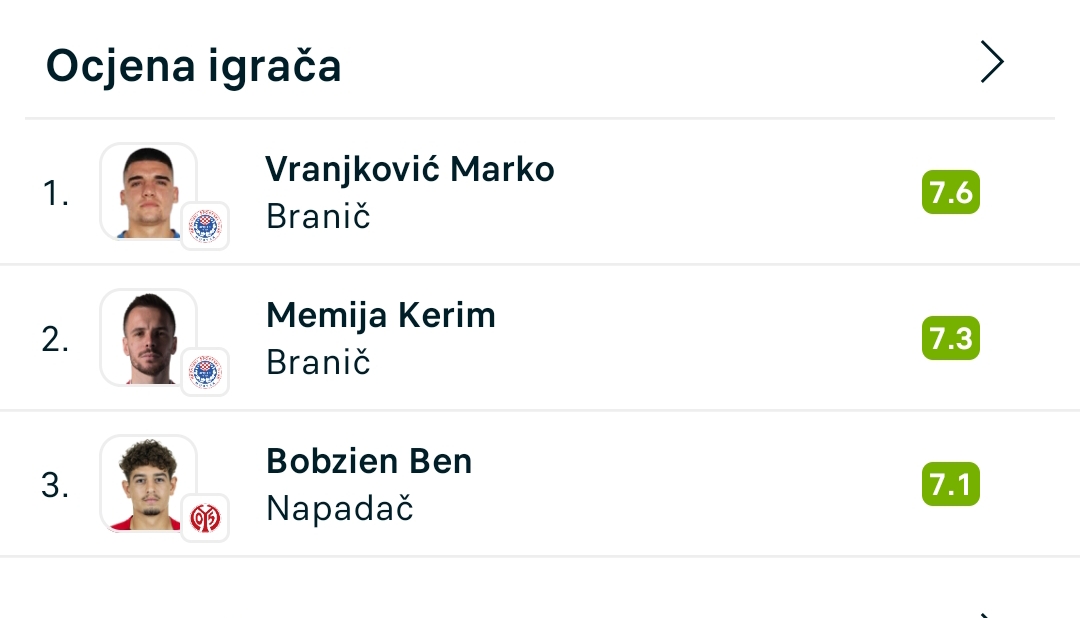1080x618 pixels.
Task: Tap the club badge on Memija's photo
Action: [x=205, y=372]
